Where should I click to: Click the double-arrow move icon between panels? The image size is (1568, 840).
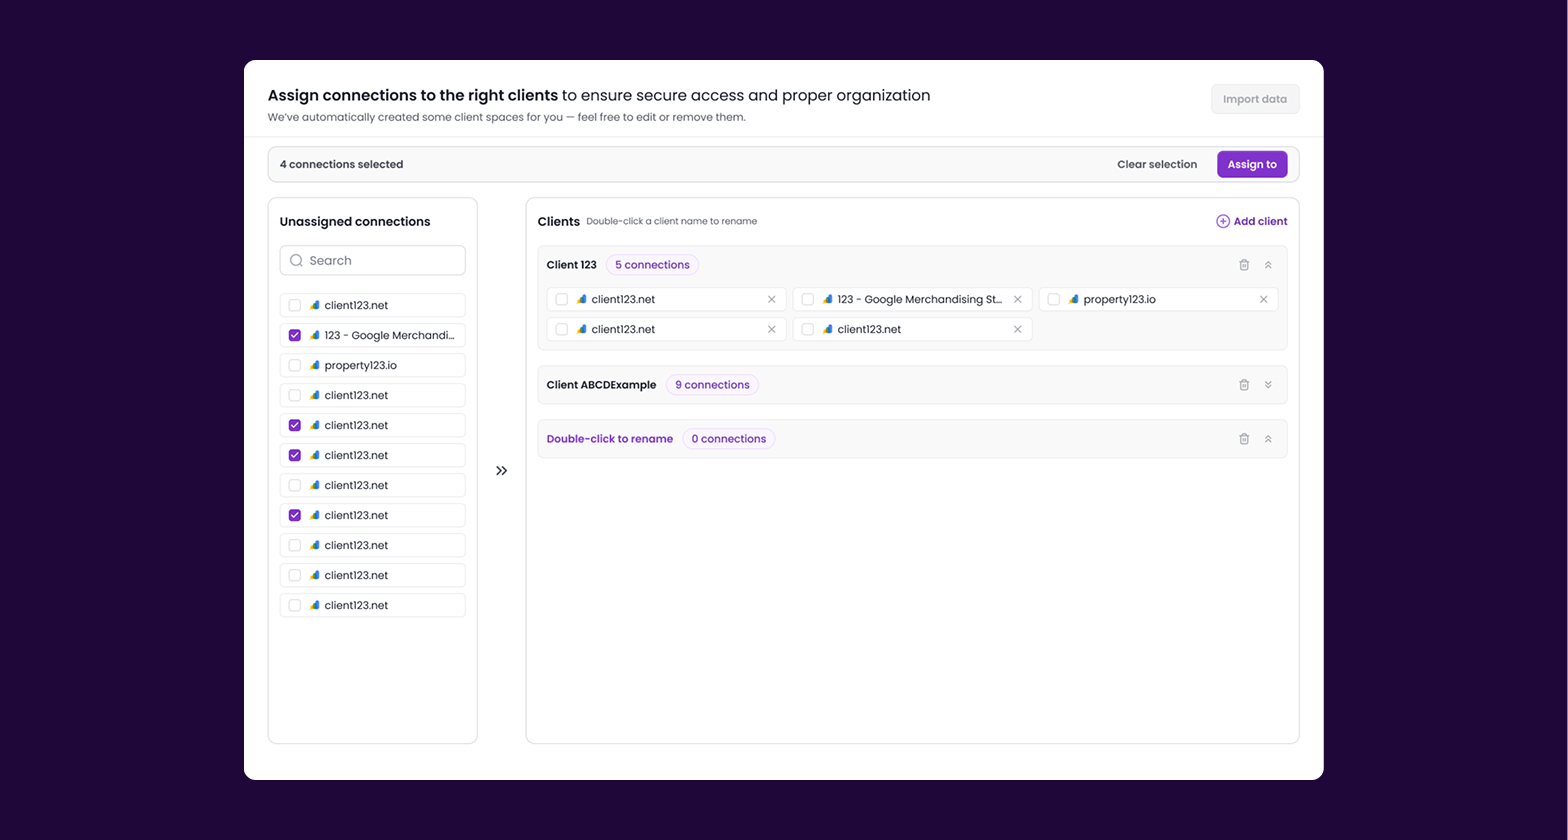[502, 470]
